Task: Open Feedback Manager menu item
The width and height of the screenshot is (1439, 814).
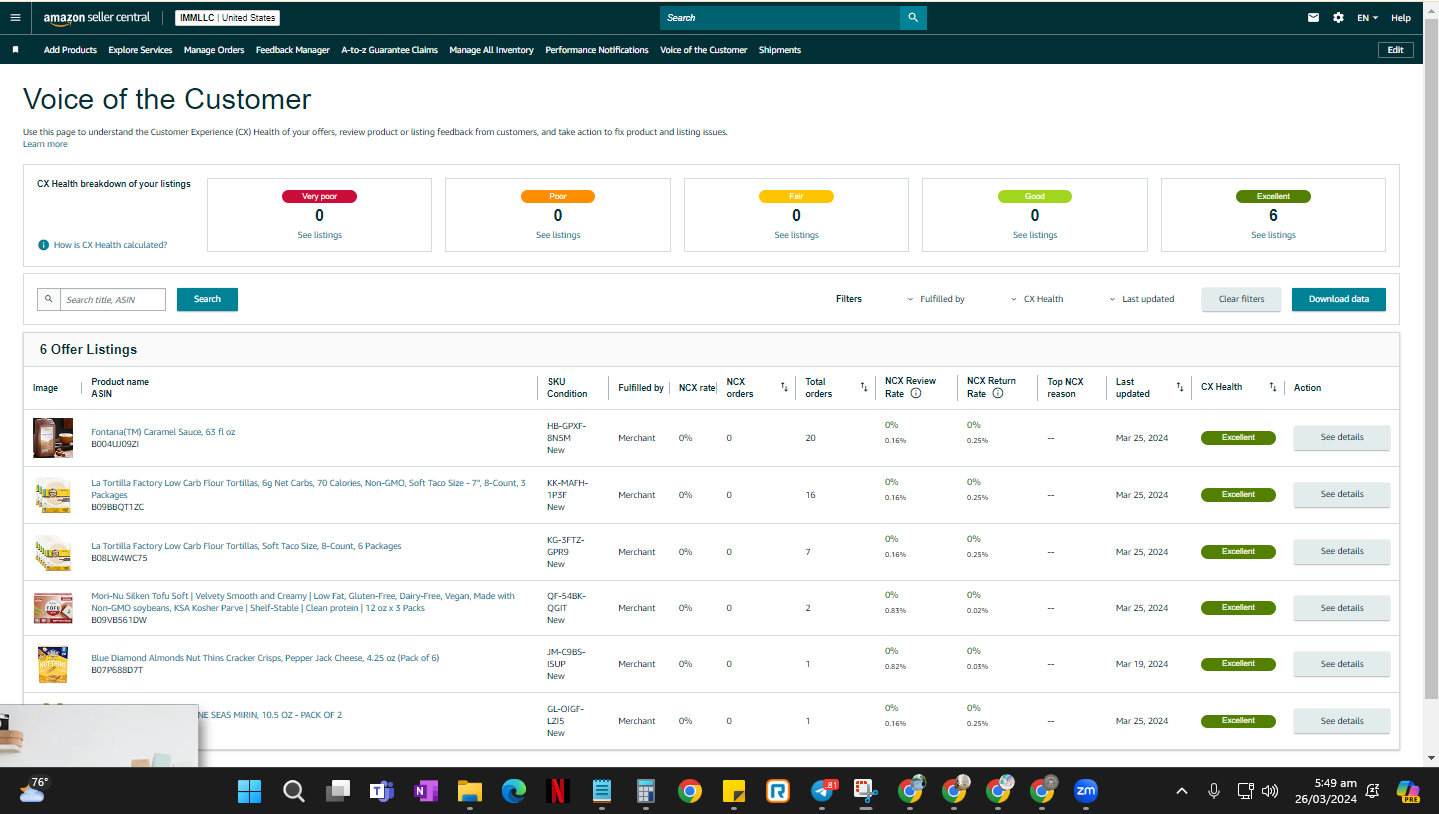Action: (x=293, y=50)
